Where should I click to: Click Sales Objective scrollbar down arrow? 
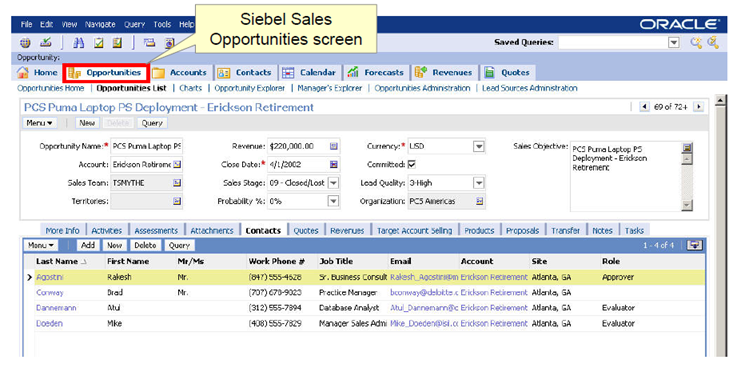(x=687, y=205)
